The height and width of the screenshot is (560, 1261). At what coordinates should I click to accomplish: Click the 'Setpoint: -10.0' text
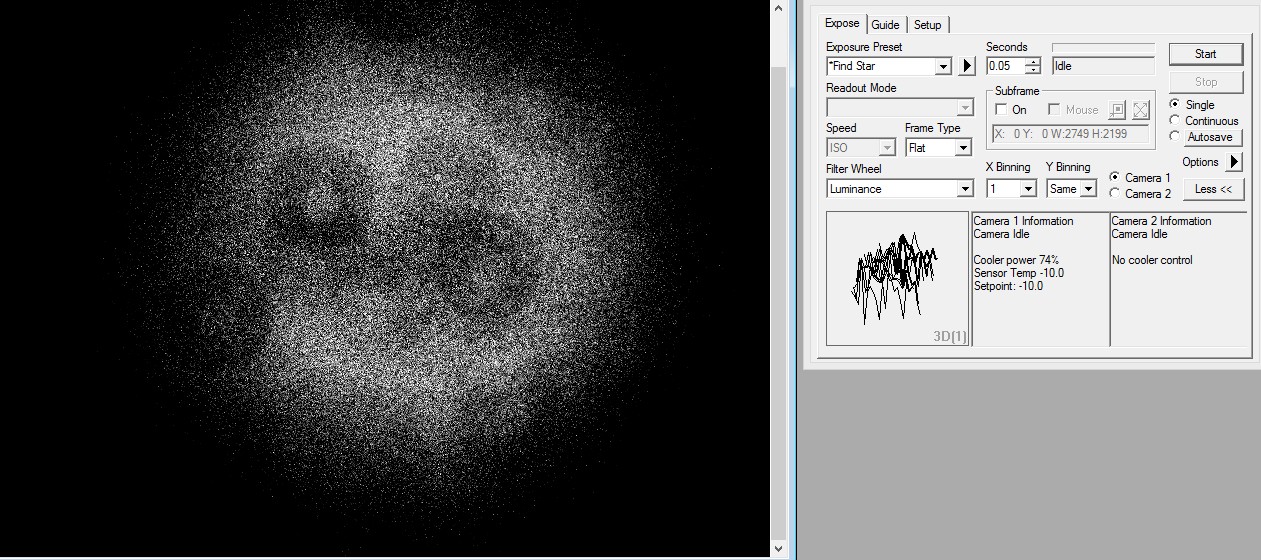tap(1008, 286)
